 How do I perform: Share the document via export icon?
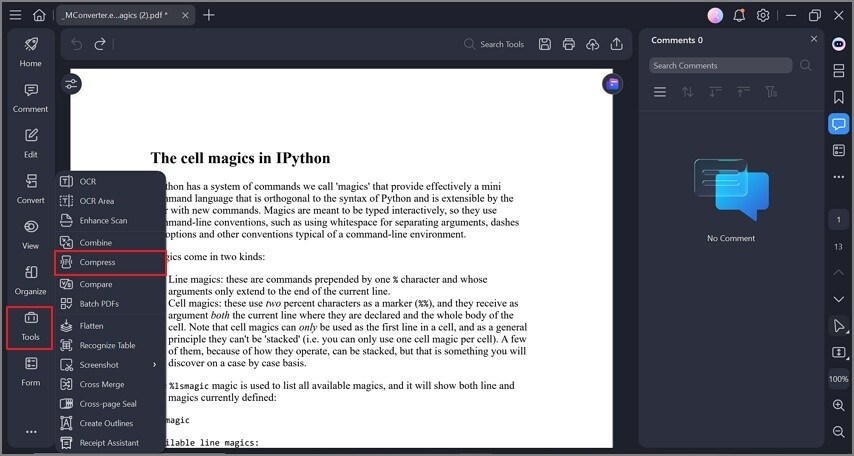pos(617,44)
